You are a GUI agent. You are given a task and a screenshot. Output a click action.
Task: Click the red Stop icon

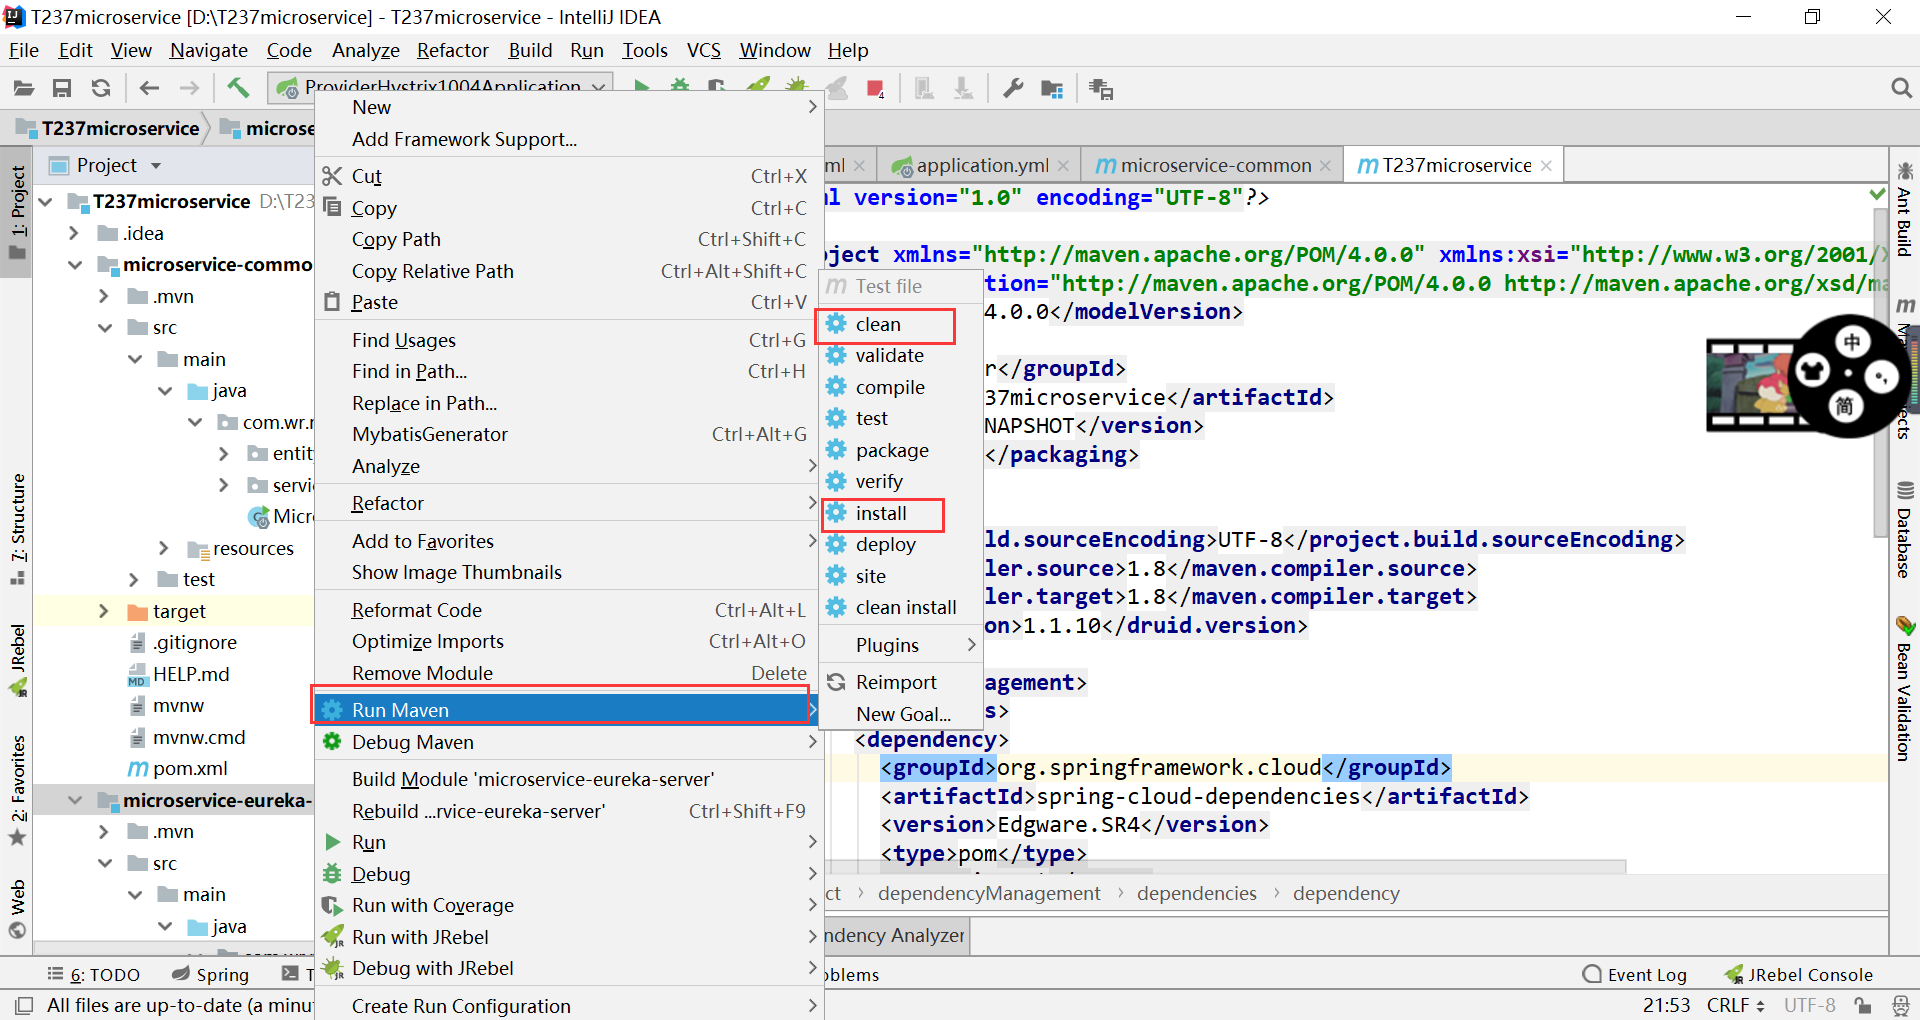876,88
